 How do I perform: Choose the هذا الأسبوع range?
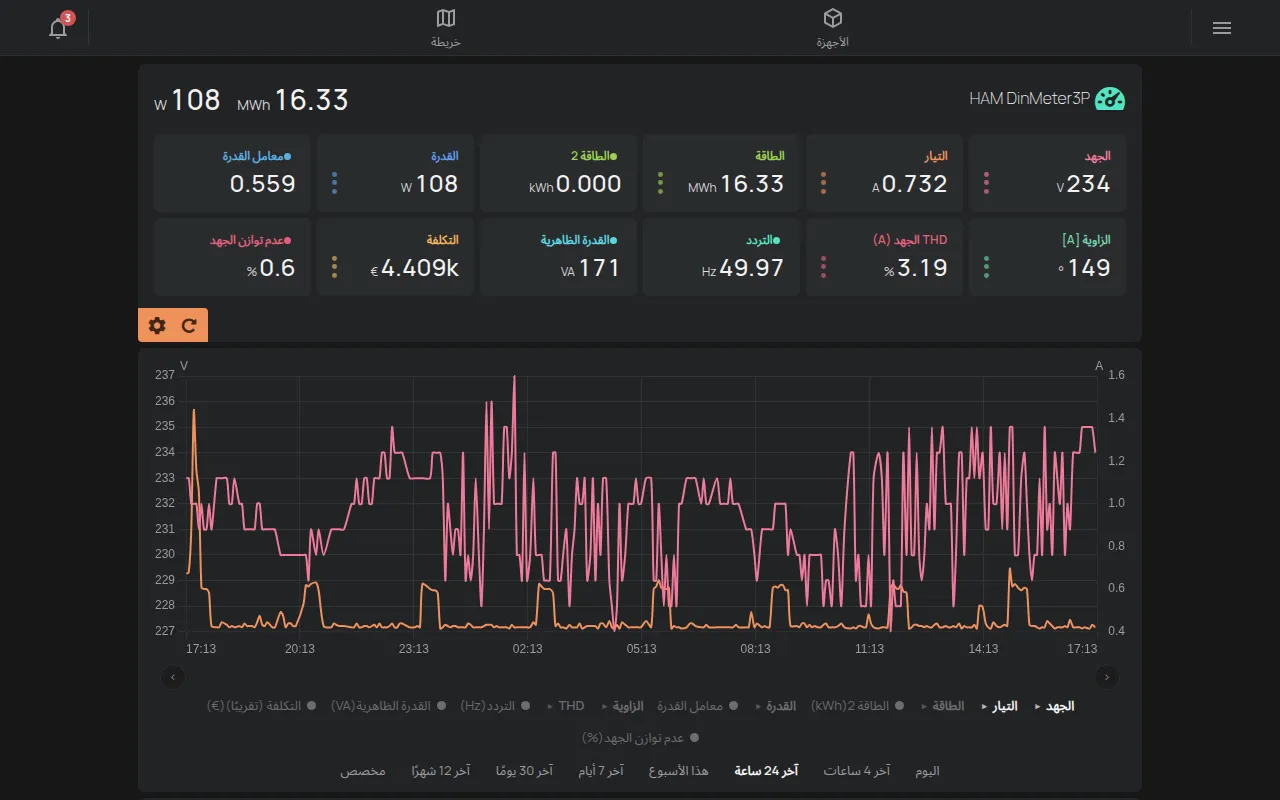(679, 771)
